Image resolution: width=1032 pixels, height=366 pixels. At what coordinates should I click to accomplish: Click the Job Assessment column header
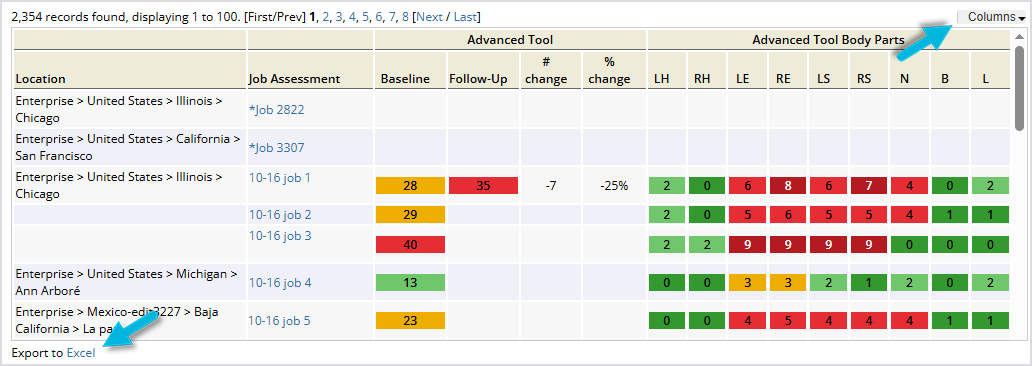click(294, 79)
